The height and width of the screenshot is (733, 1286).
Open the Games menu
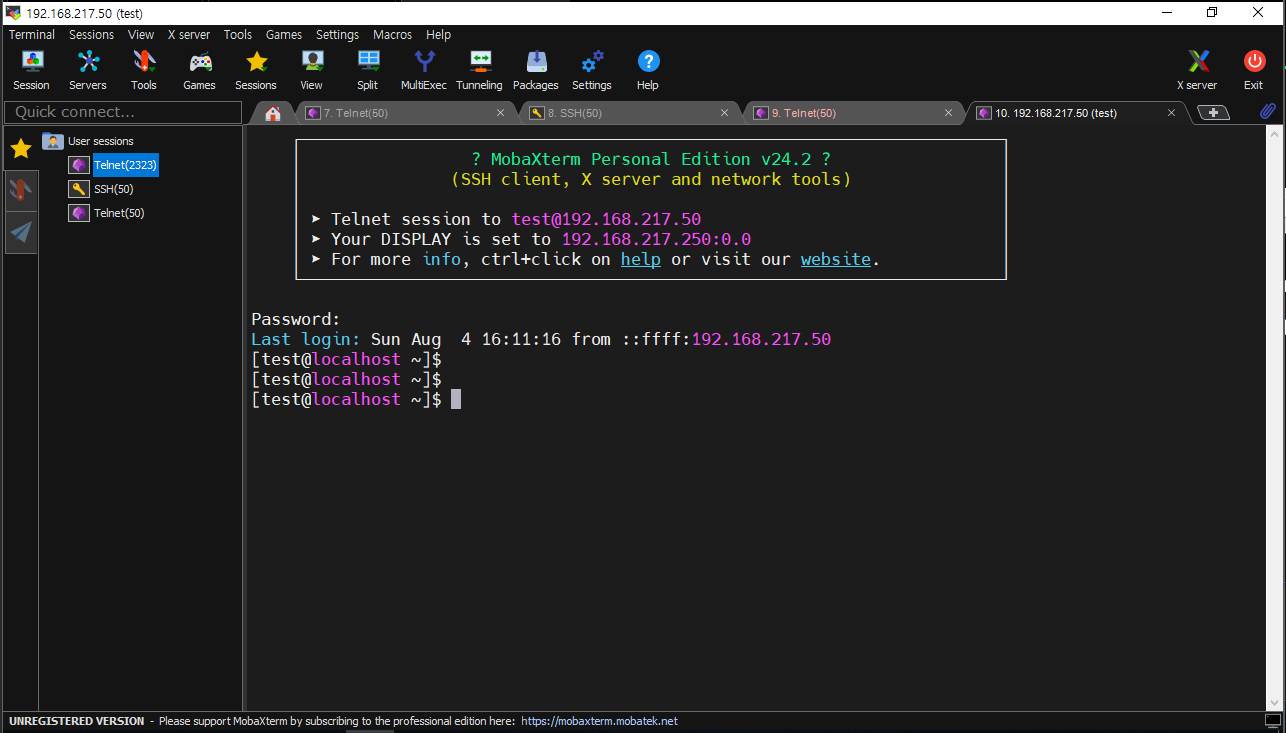point(284,34)
